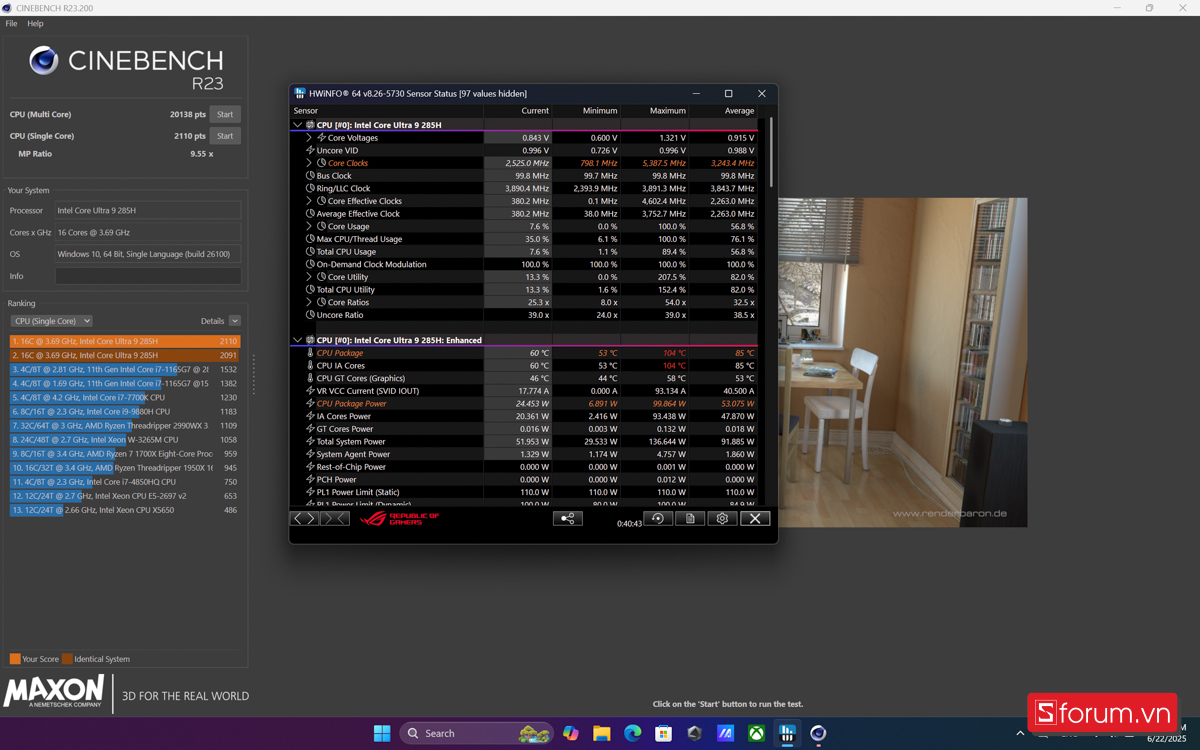Image resolution: width=1200 pixels, height=750 pixels.
Task: Expand the Core Clocks row
Action: [x=309, y=163]
